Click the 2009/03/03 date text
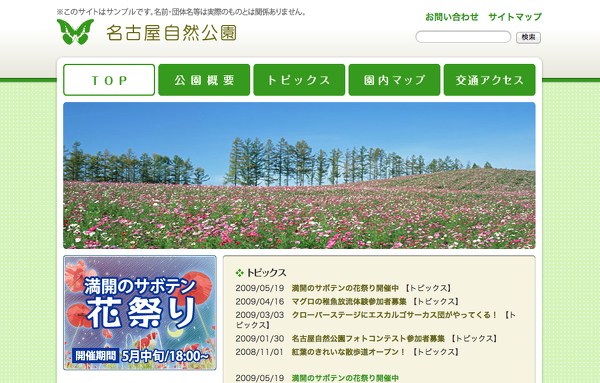 (260, 315)
